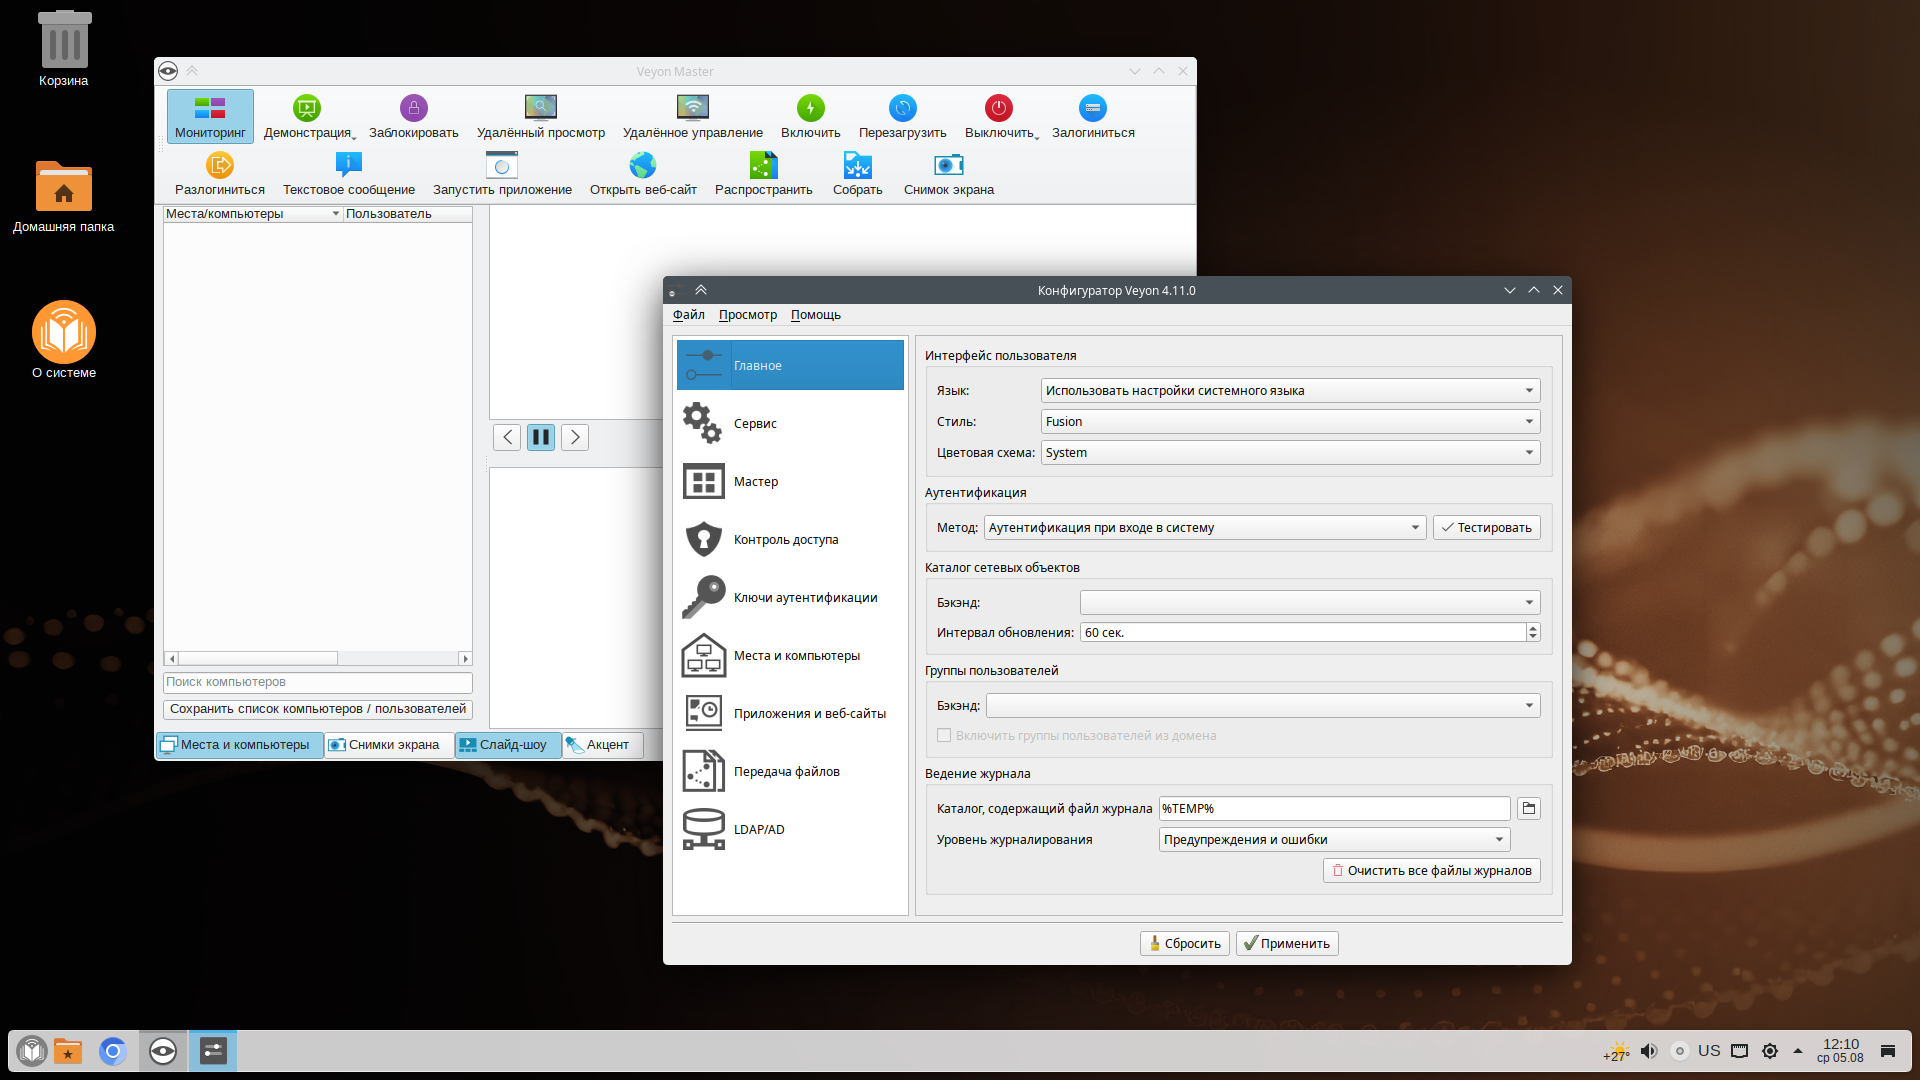Toggle Включить группы пользователей из домена checkbox

pyautogui.click(x=944, y=736)
